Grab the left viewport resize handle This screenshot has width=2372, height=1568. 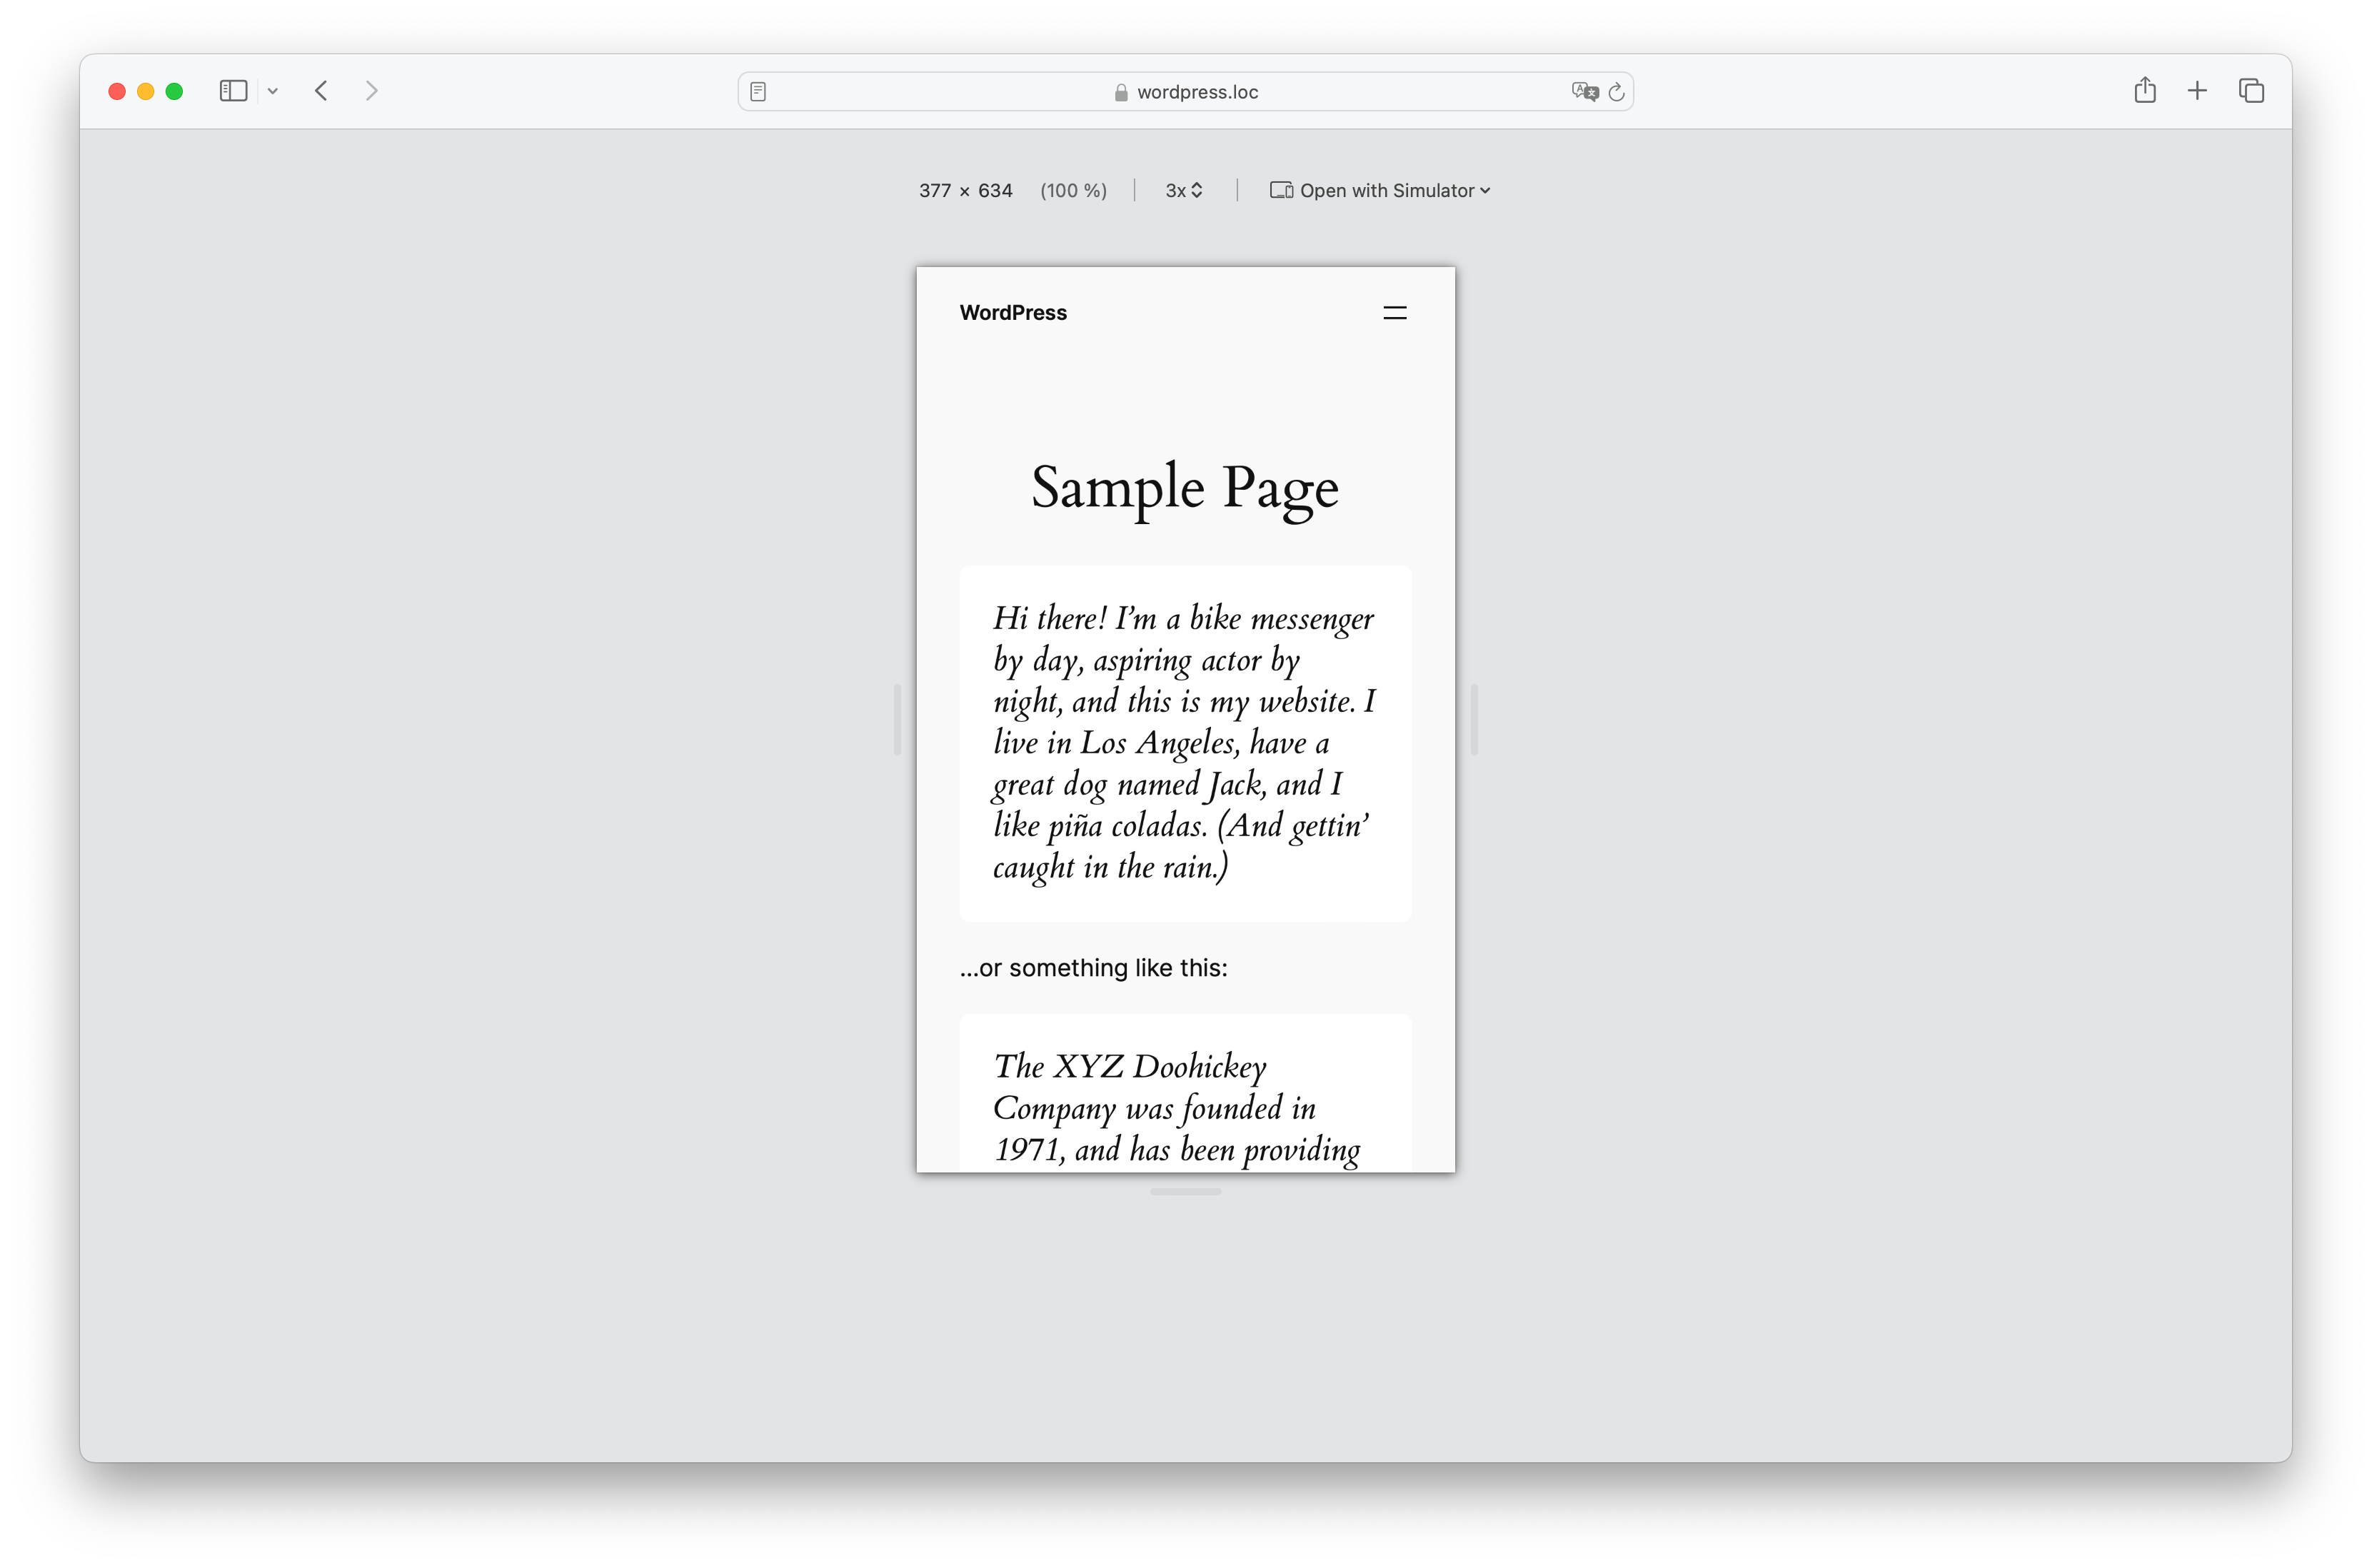(x=897, y=720)
